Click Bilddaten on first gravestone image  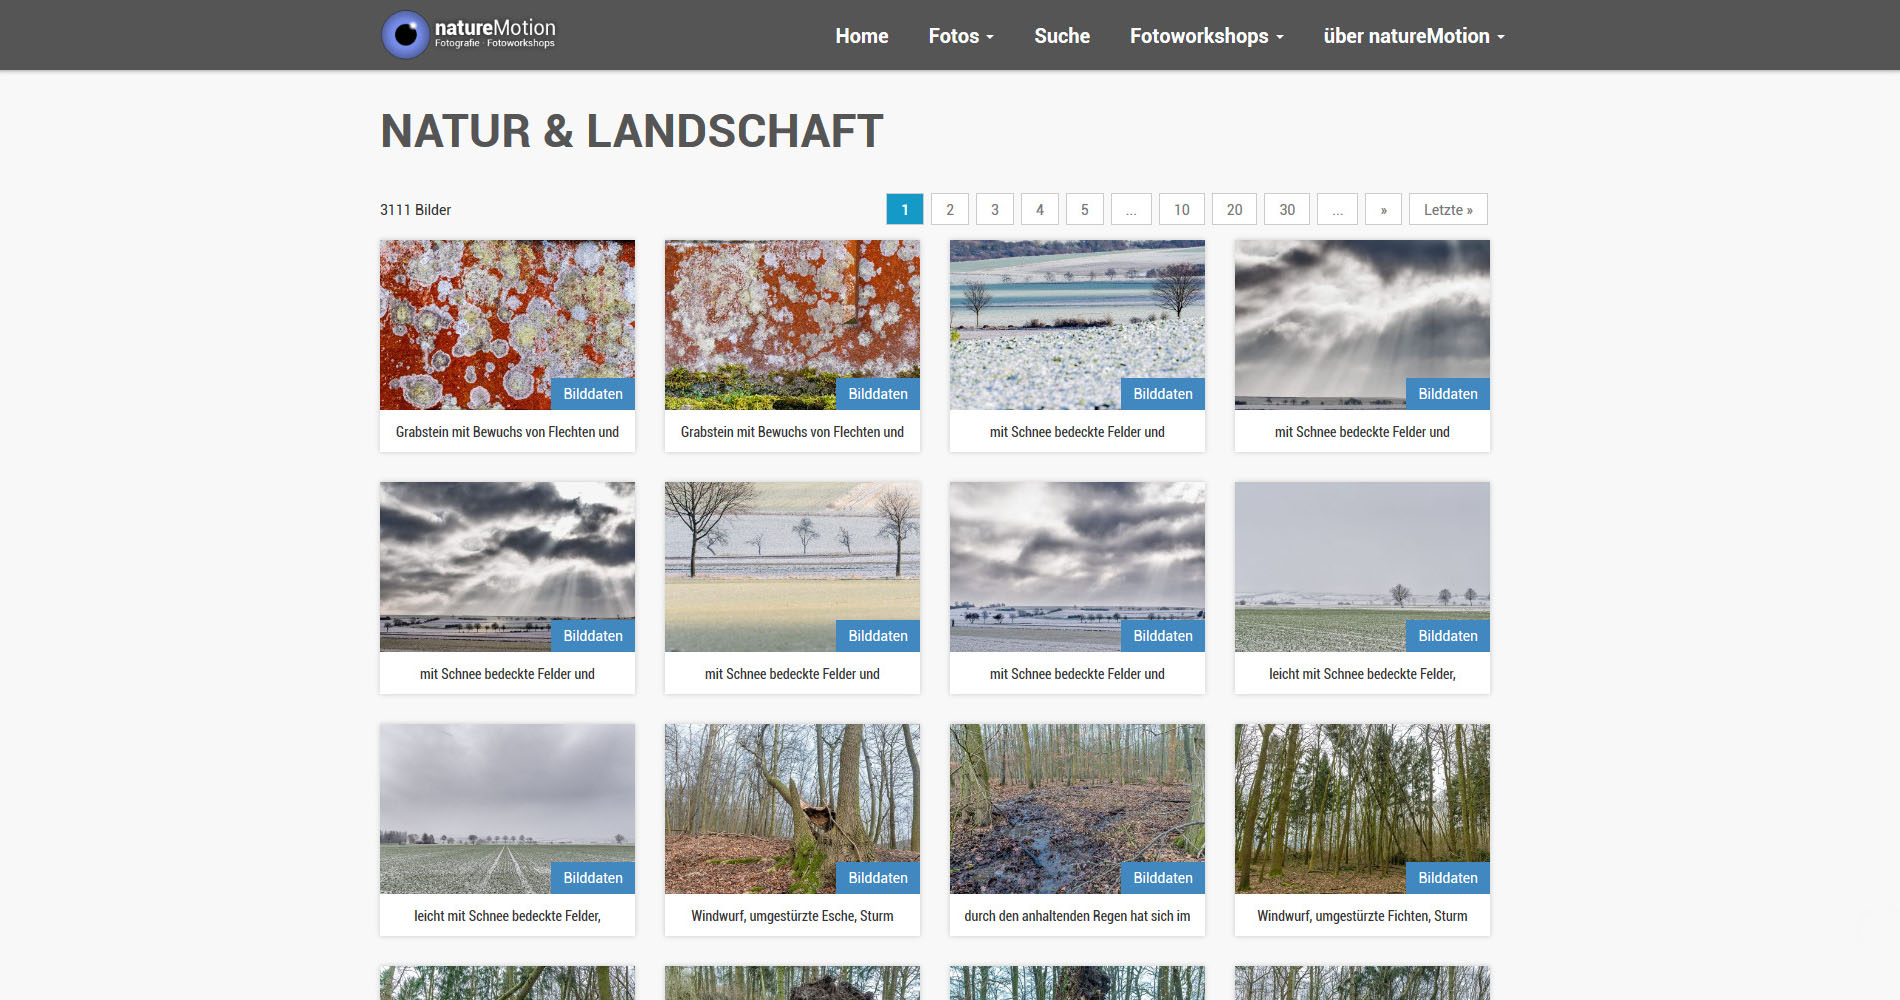(x=592, y=394)
